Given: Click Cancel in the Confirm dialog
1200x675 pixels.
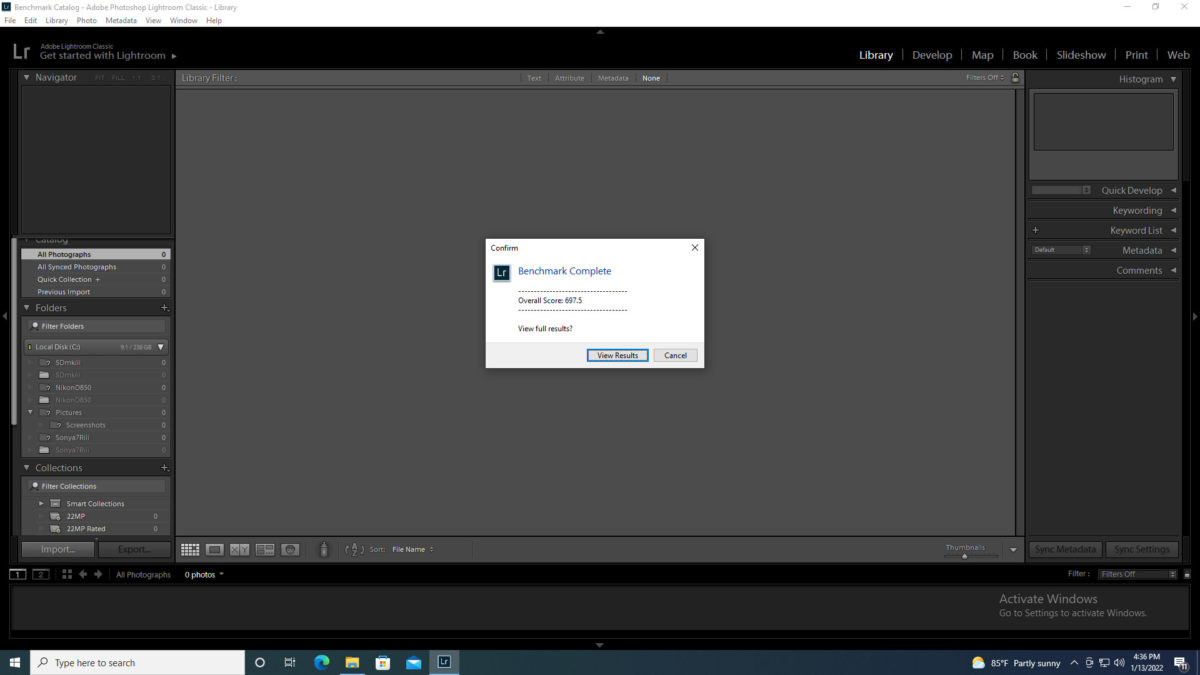Looking at the screenshot, I should [x=675, y=355].
